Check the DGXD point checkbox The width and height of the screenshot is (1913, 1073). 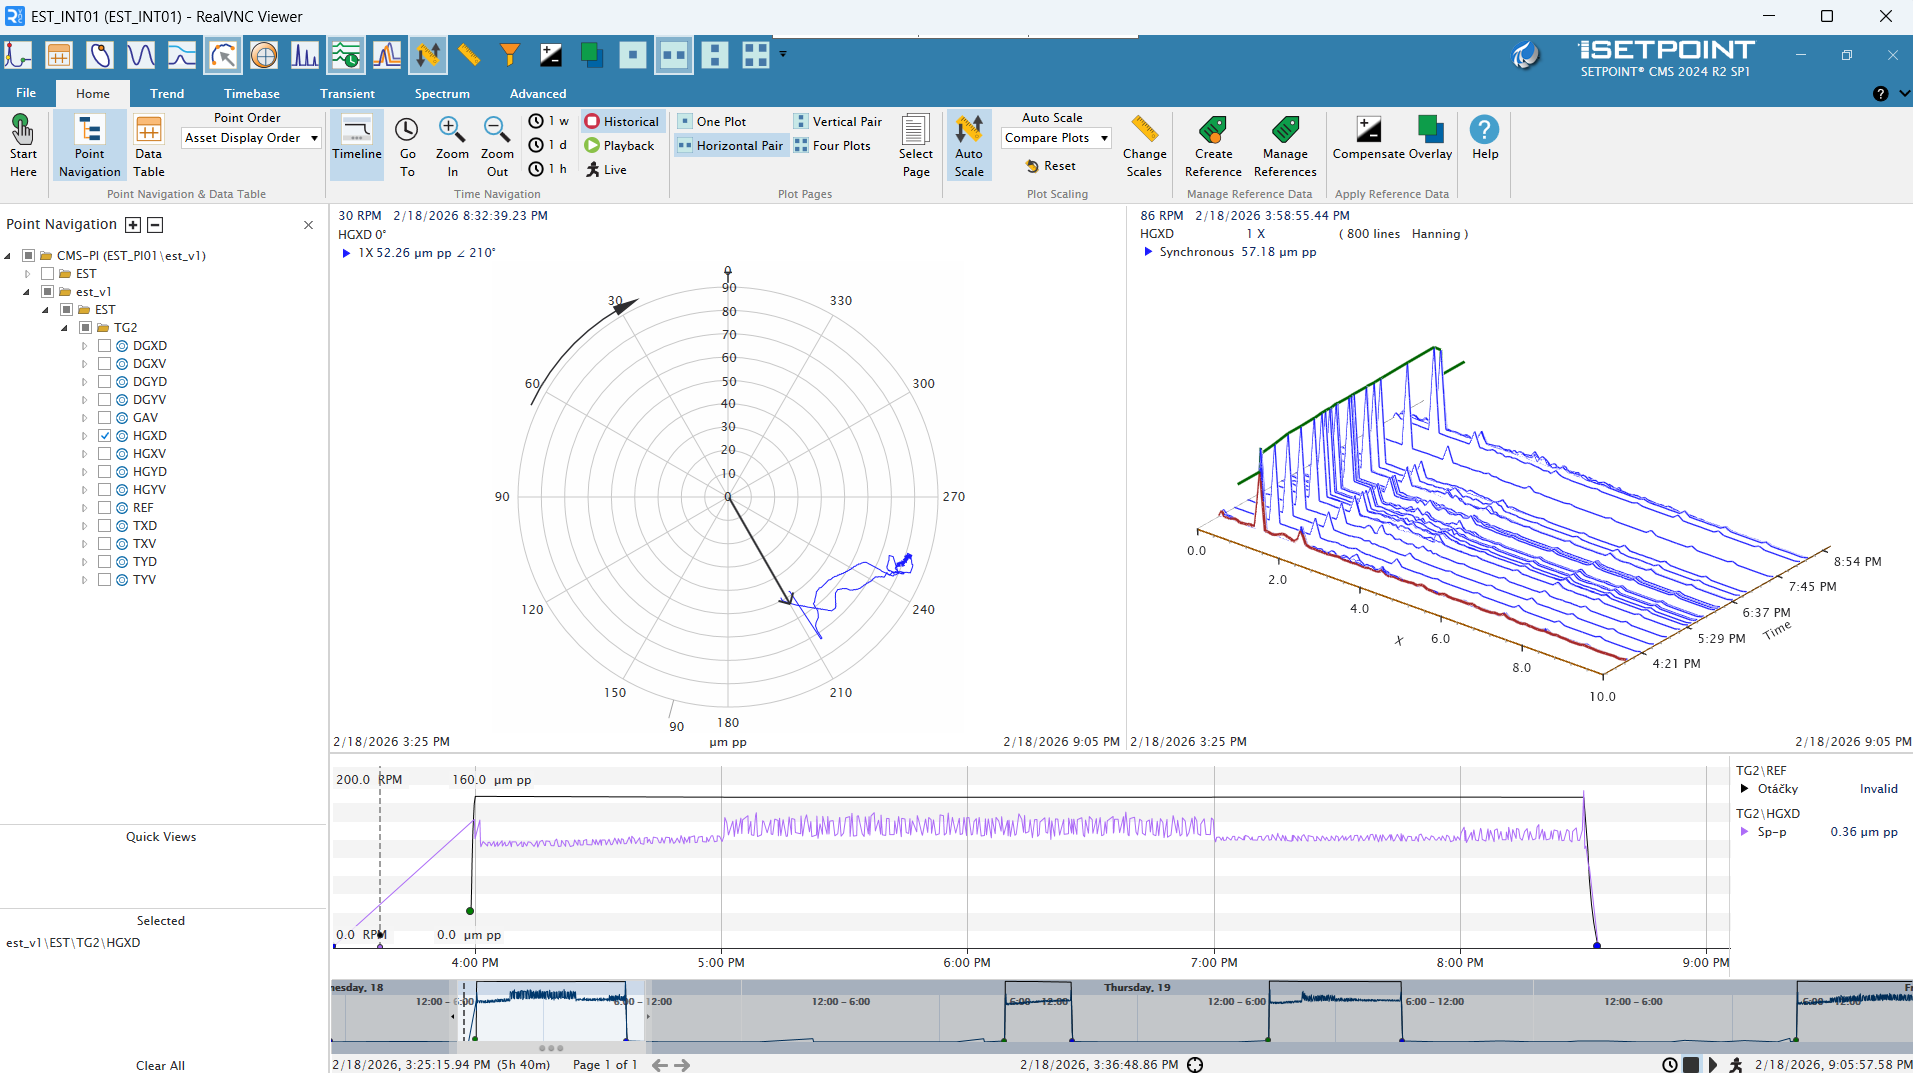(x=105, y=346)
